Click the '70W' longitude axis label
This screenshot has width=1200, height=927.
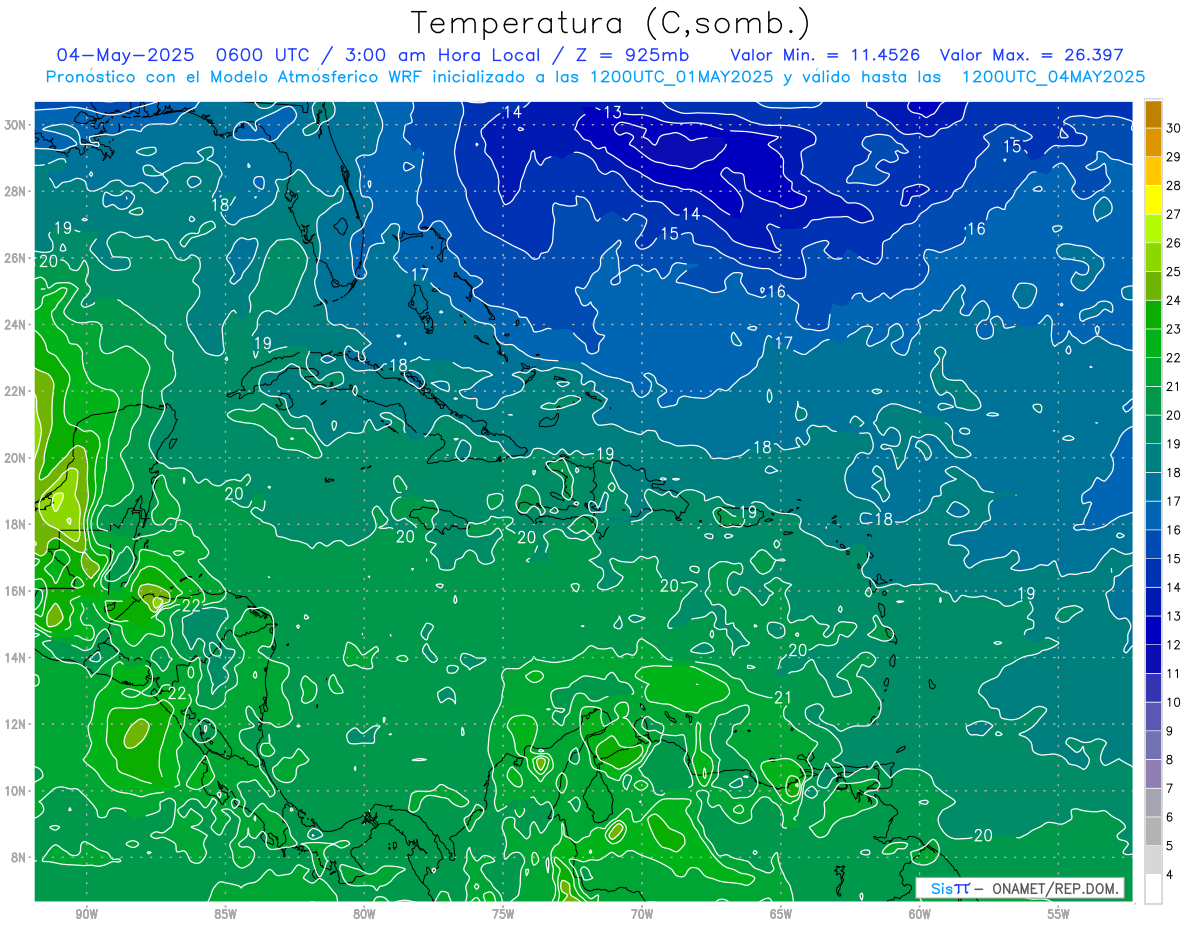pyautogui.click(x=642, y=914)
